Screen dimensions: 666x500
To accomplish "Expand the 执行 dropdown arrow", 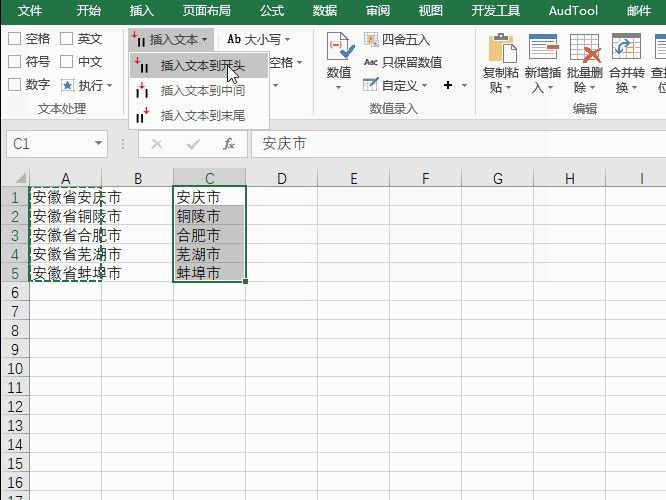I will [x=110, y=86].
